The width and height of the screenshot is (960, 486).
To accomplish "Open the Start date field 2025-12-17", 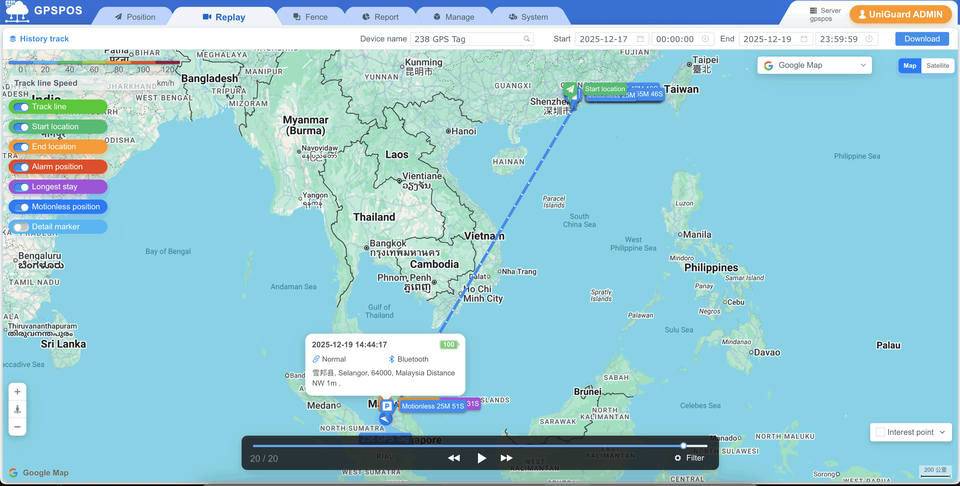I will (x=612, y=39).
